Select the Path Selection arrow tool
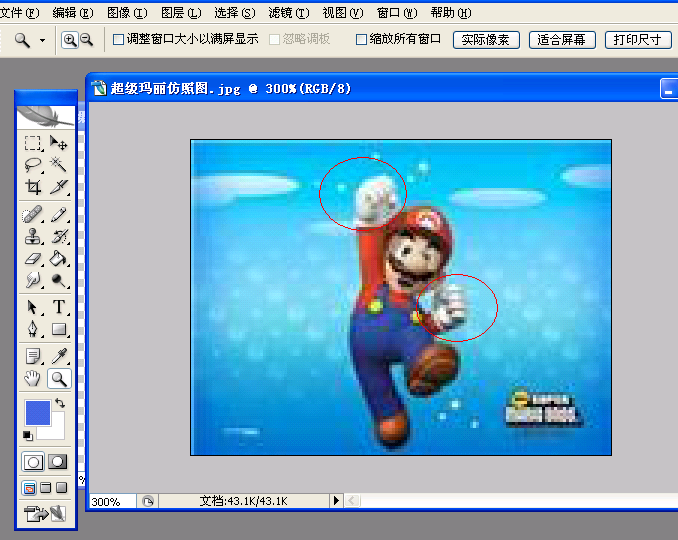Screen dimensions: 678x540 pyautogui.click(x=33, y=307)
